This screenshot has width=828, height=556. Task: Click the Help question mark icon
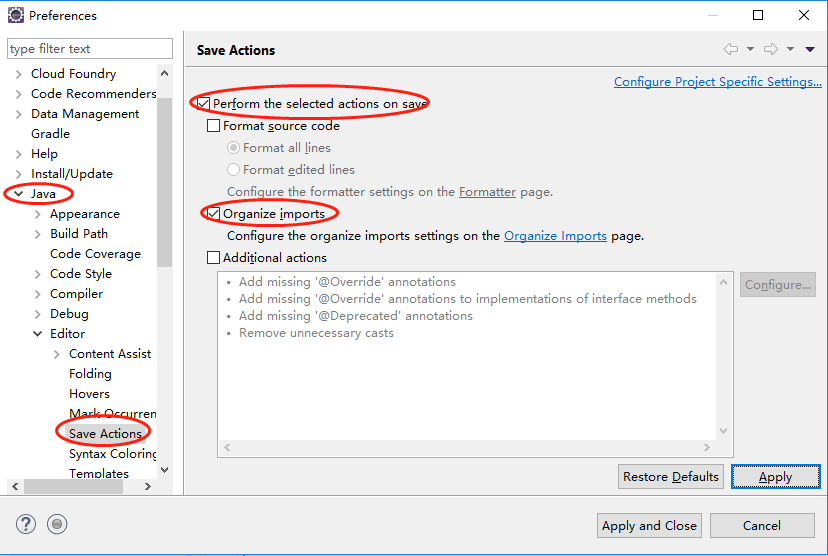click(x=26, y=524)
